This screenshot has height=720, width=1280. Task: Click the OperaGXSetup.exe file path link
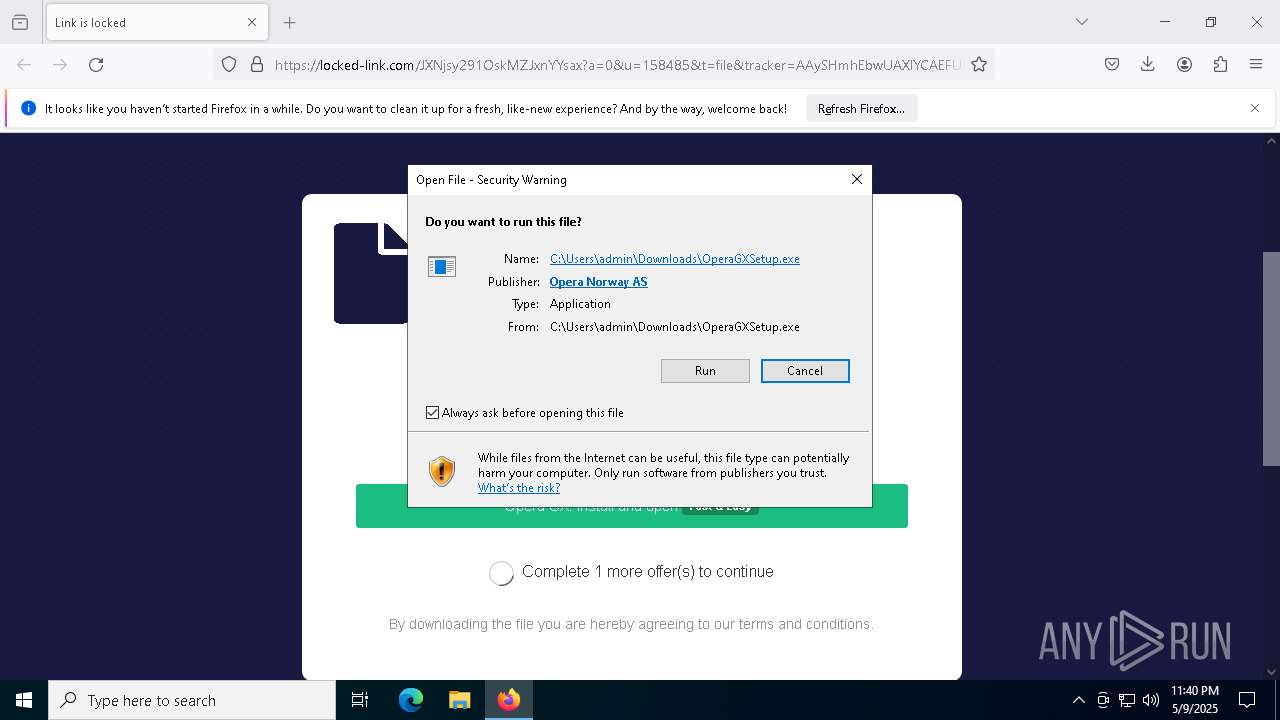[x=674, y=259]
